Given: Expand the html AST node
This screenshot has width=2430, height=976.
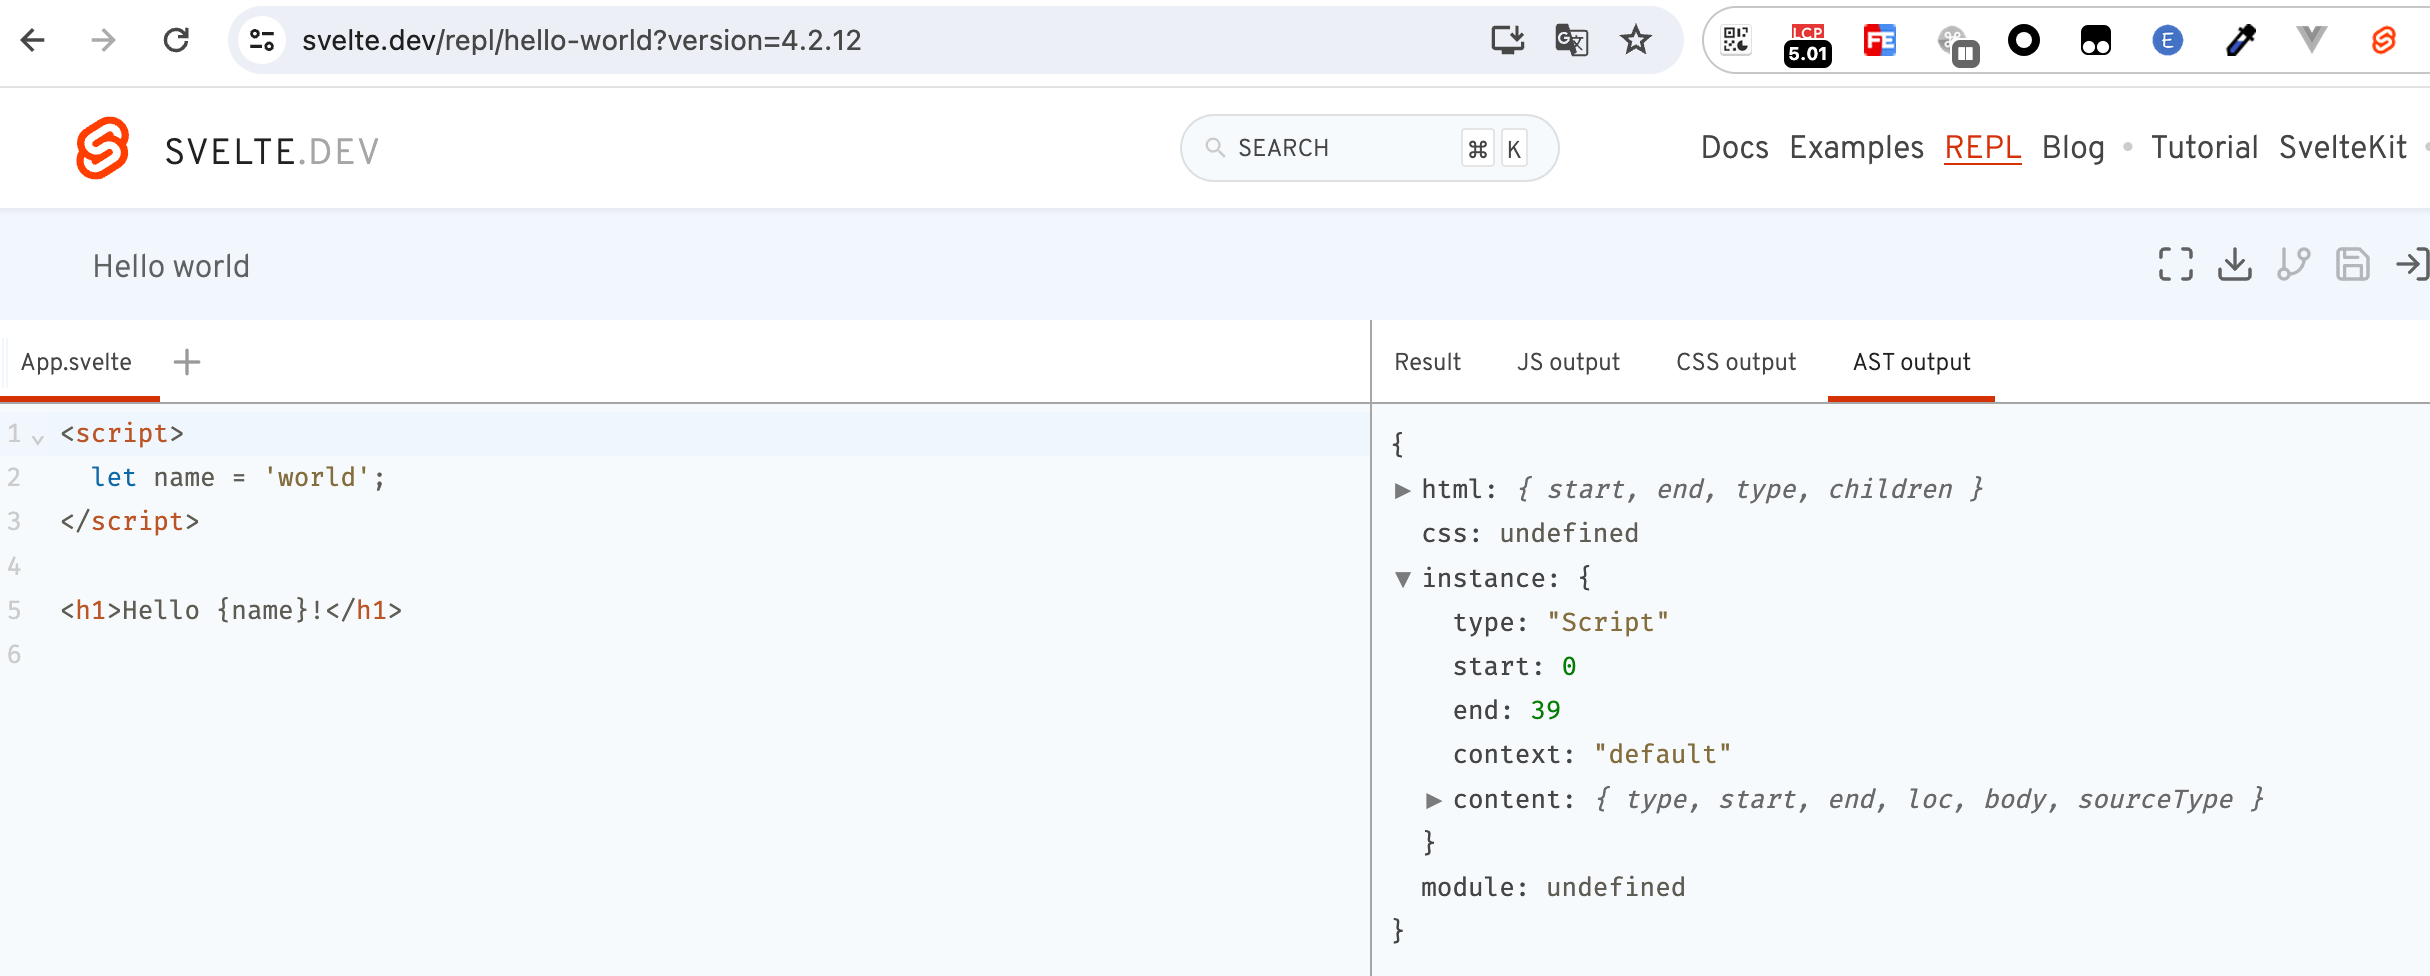Looking at the screenshot, I should coord(1402,490).
